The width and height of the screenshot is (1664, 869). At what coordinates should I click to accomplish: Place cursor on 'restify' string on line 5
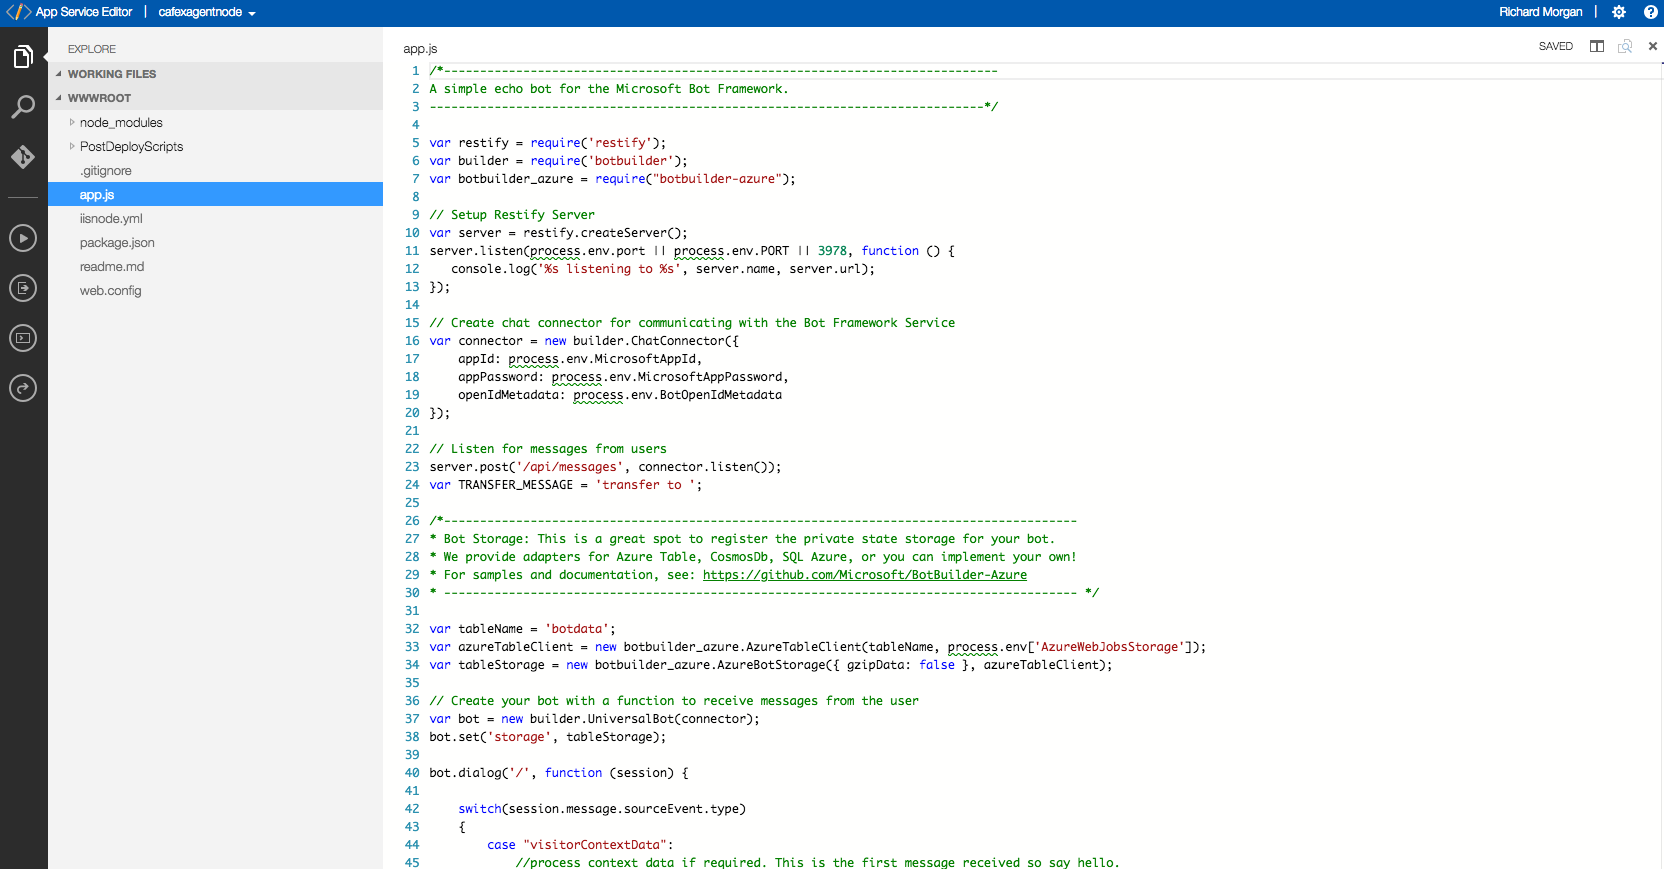[x=620, y=142]
